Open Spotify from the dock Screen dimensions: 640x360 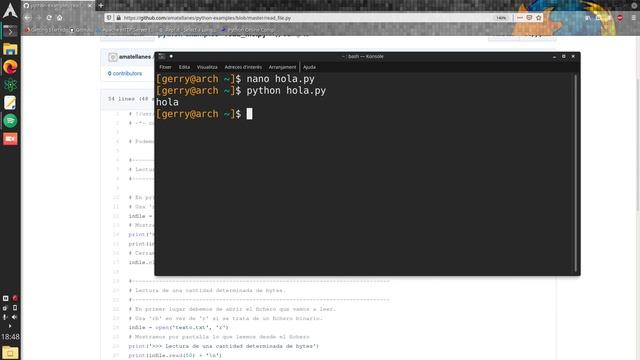pos(10,121)
